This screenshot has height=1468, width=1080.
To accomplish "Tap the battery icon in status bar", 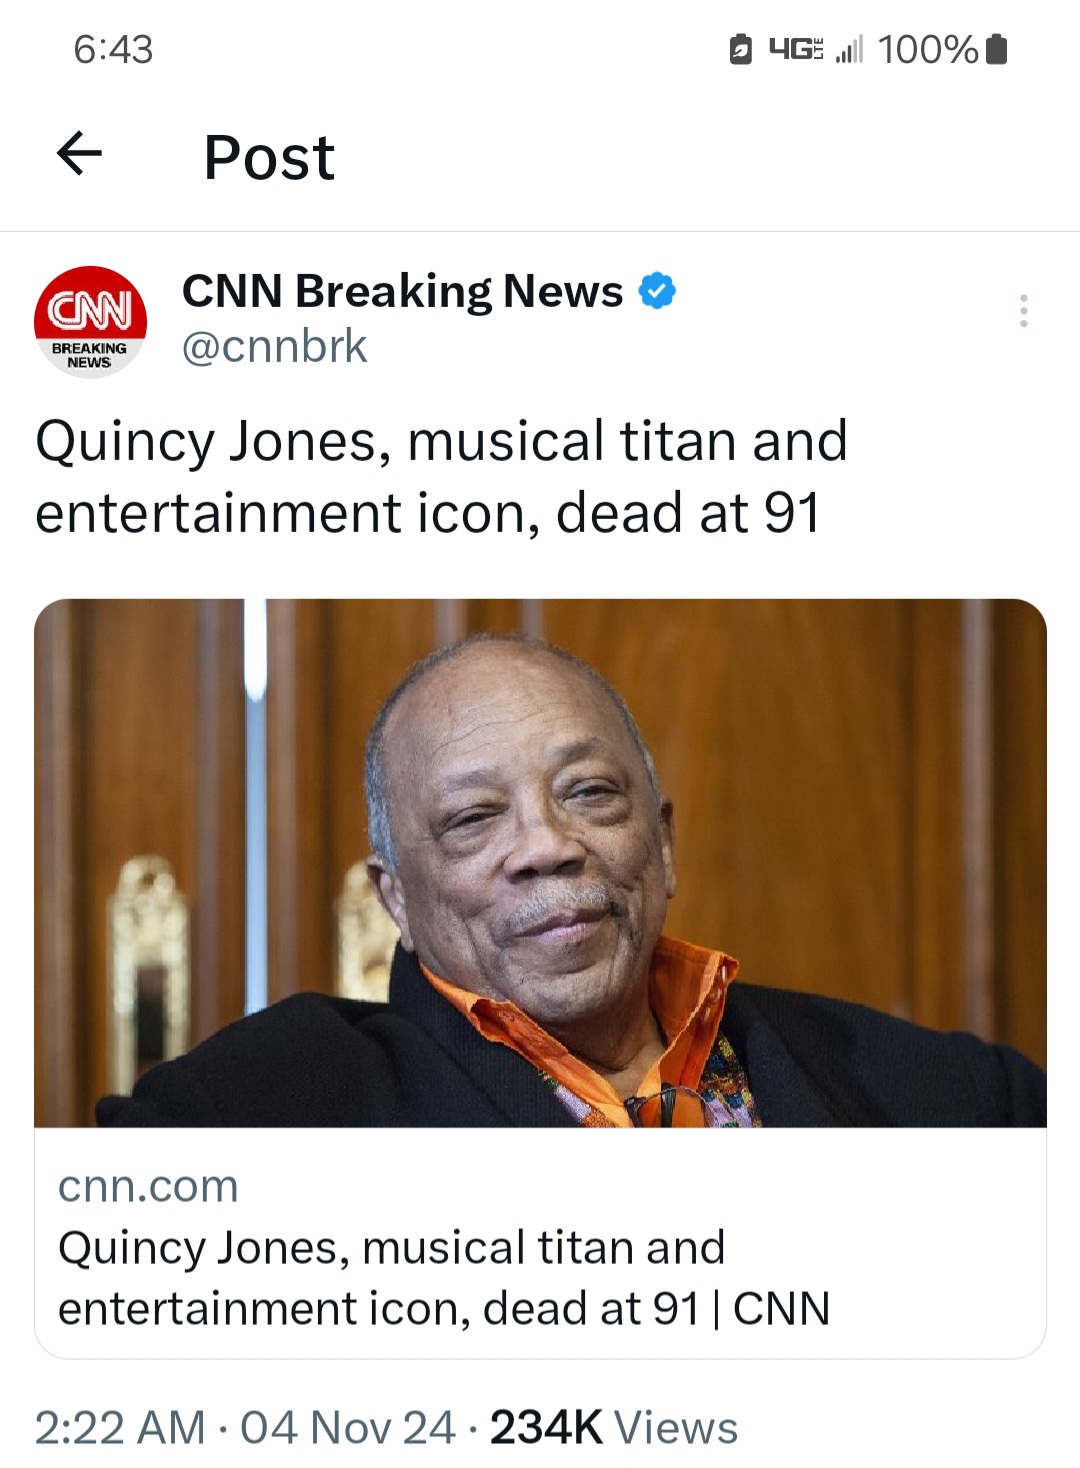I will 996,49.
